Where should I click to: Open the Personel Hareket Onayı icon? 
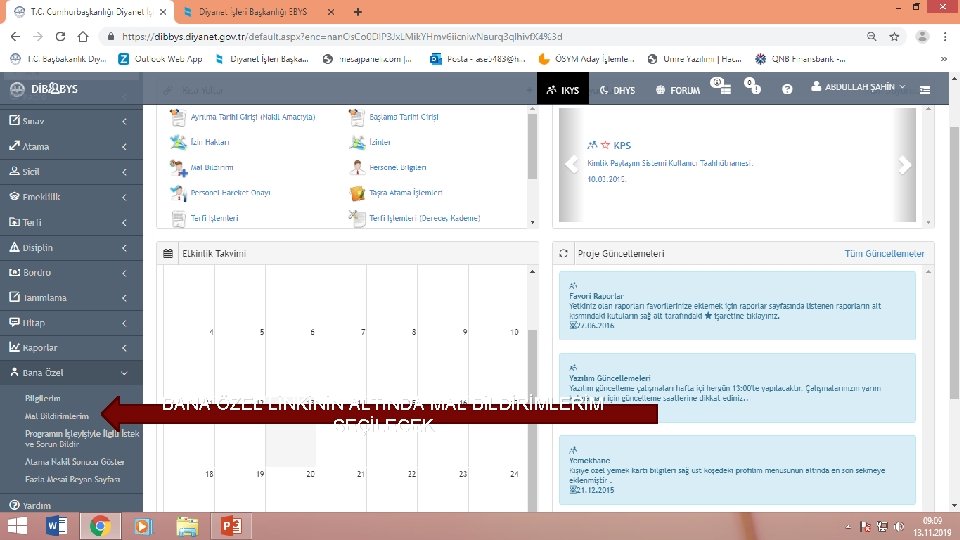pos(178,192)
